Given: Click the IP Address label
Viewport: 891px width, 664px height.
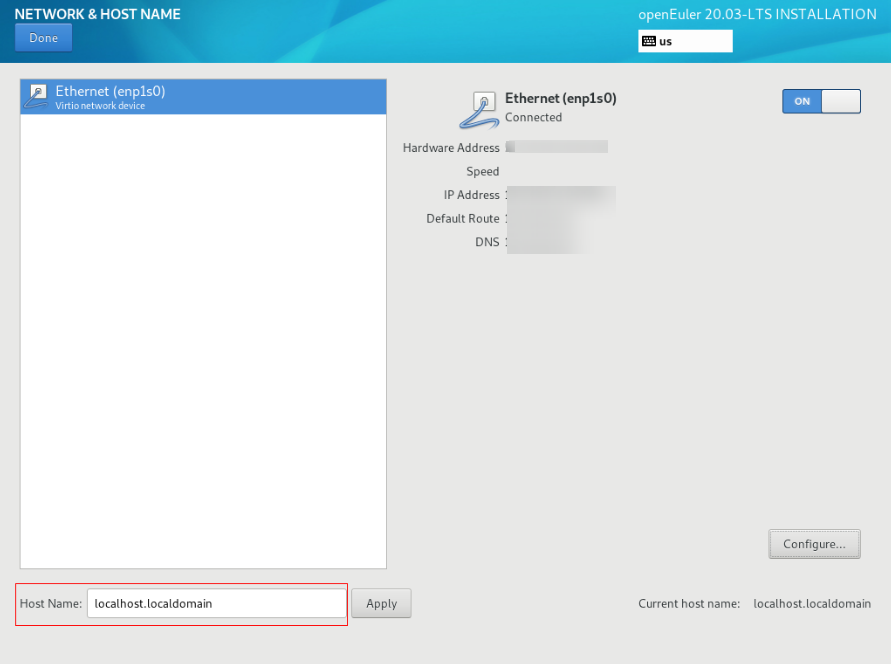Looking at the screenshot, I should (472, 195).
